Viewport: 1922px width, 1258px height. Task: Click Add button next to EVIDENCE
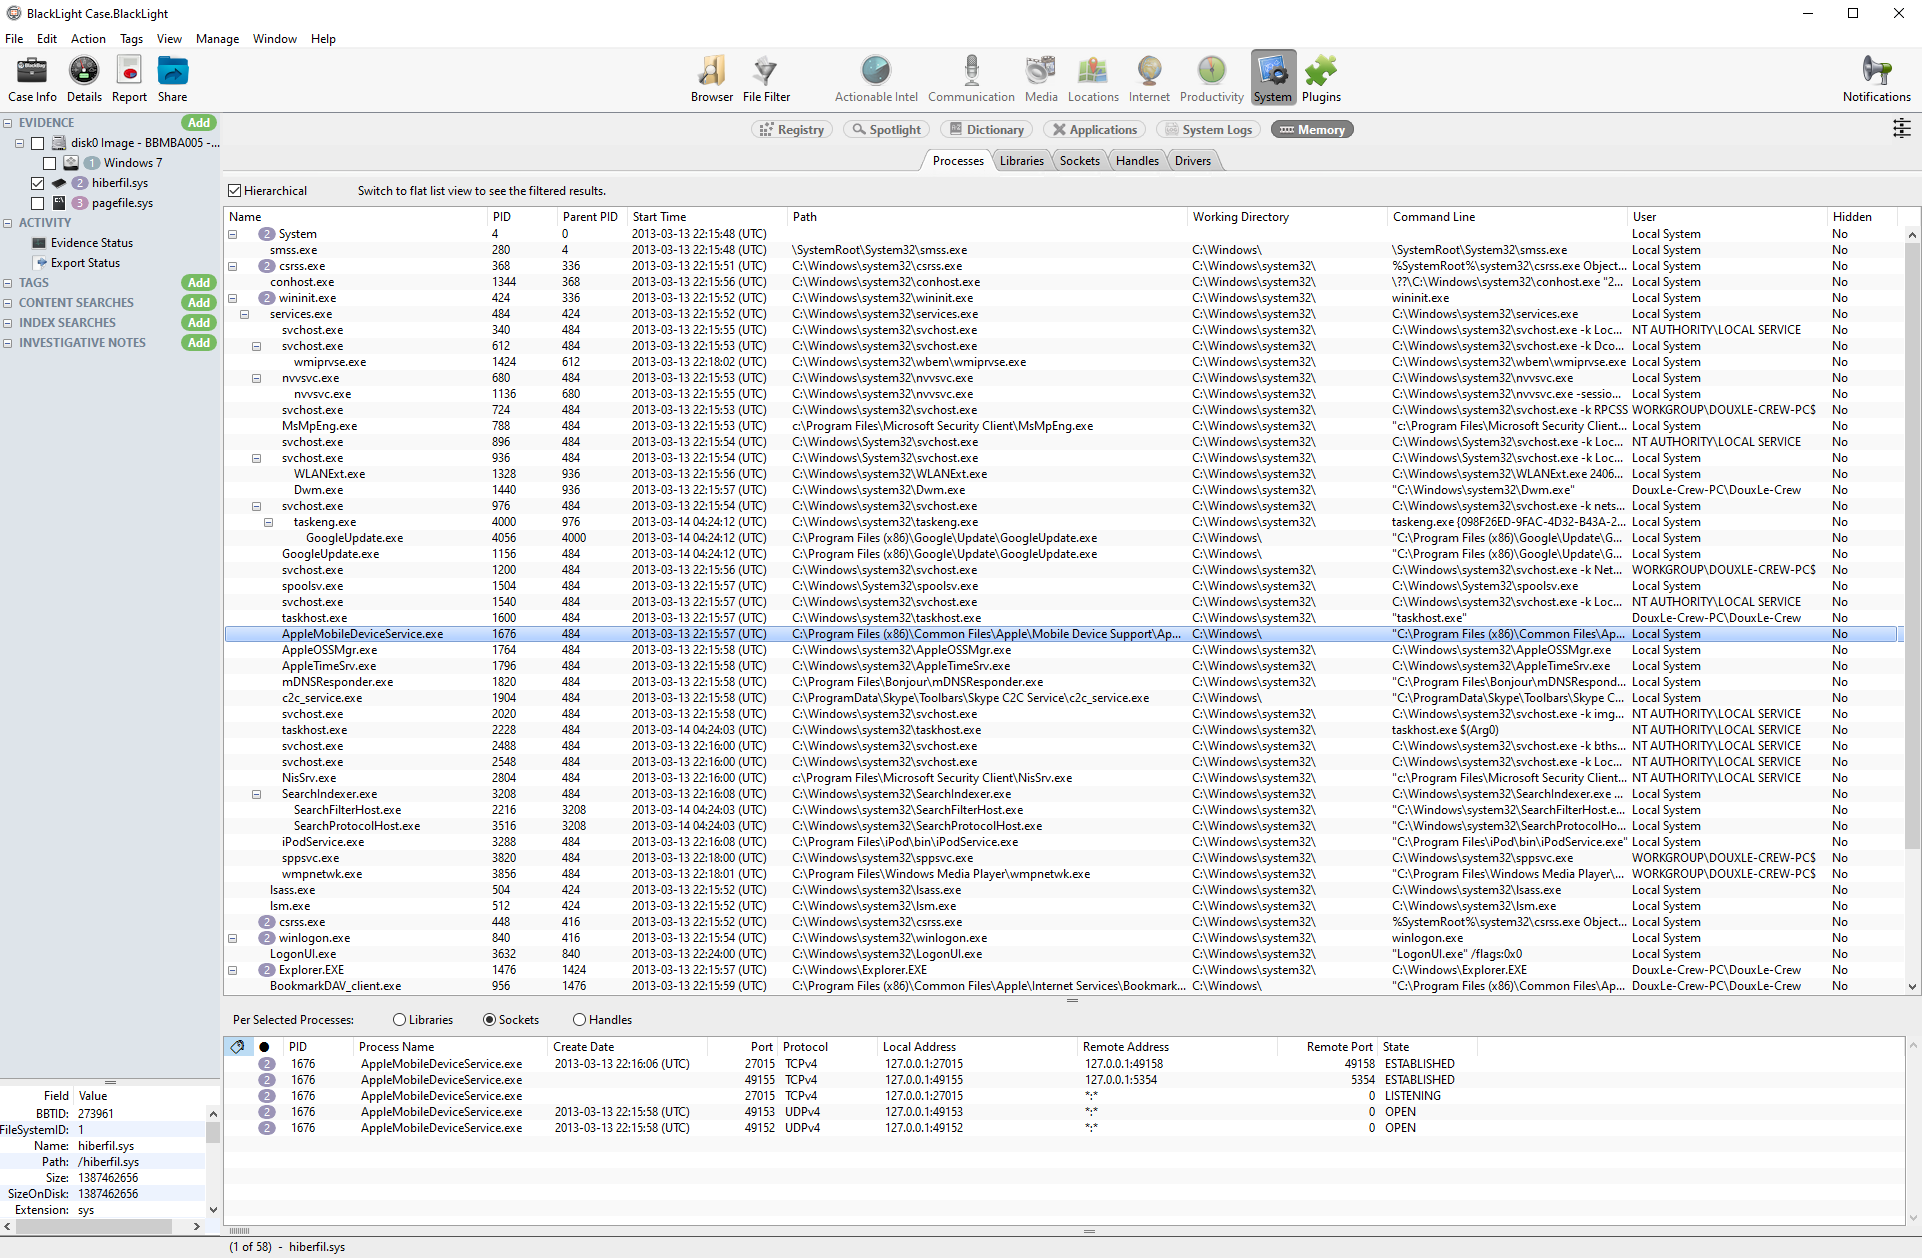[x=199, y=123]
